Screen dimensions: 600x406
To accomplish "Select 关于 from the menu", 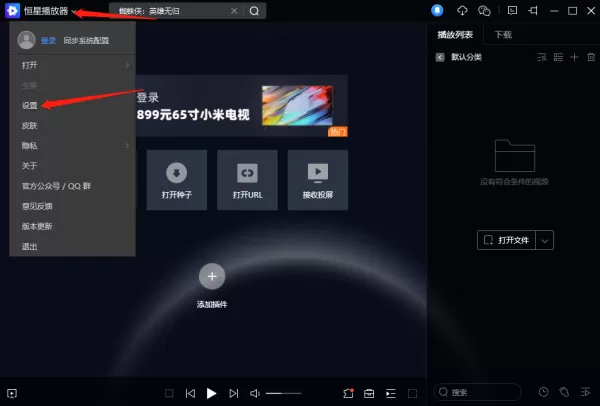I will (x=72, y=166).
